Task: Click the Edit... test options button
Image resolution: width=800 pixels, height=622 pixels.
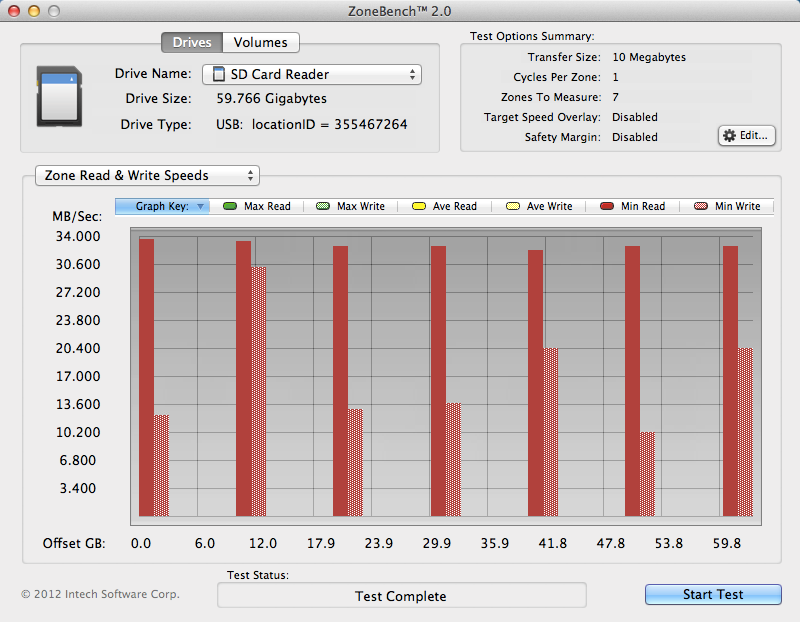Action: pos(746,136)
